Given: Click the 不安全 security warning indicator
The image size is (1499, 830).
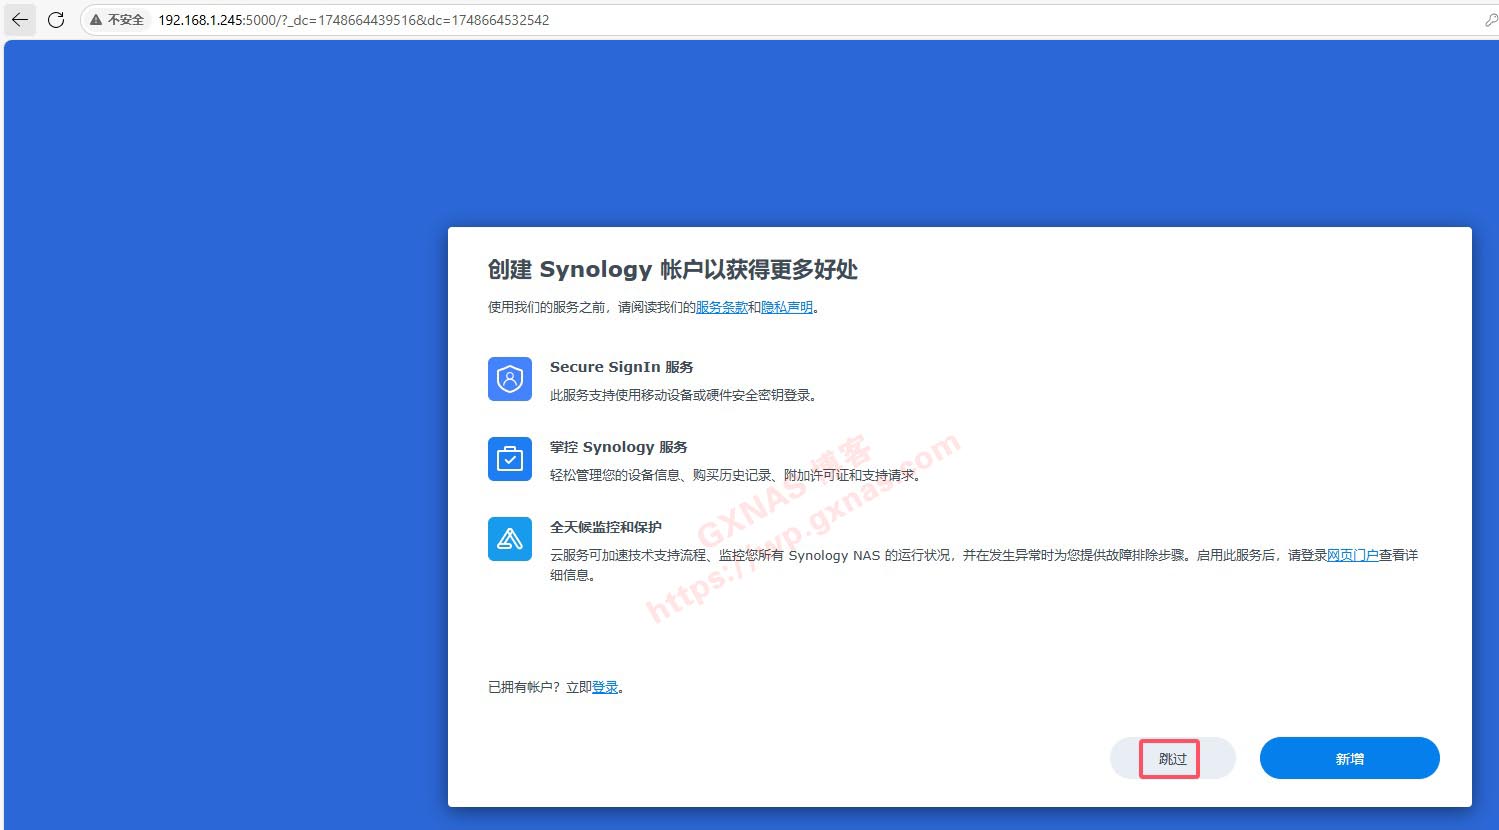Looking at the screenshot, I should click(117, 20).
